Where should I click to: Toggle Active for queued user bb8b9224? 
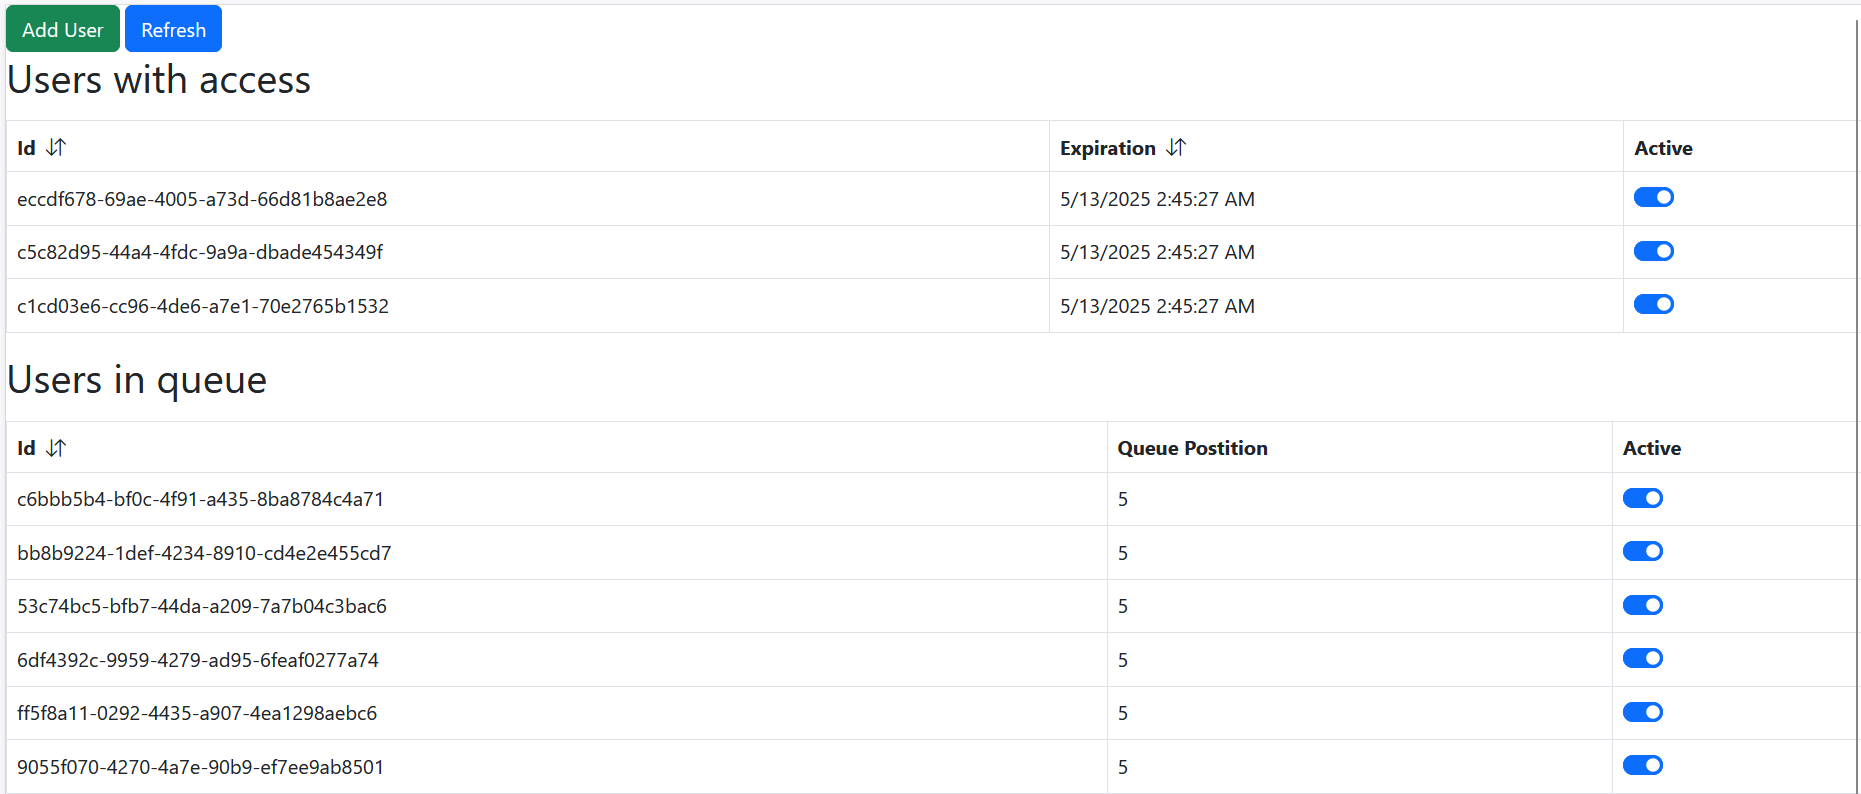pos(1642,552)
